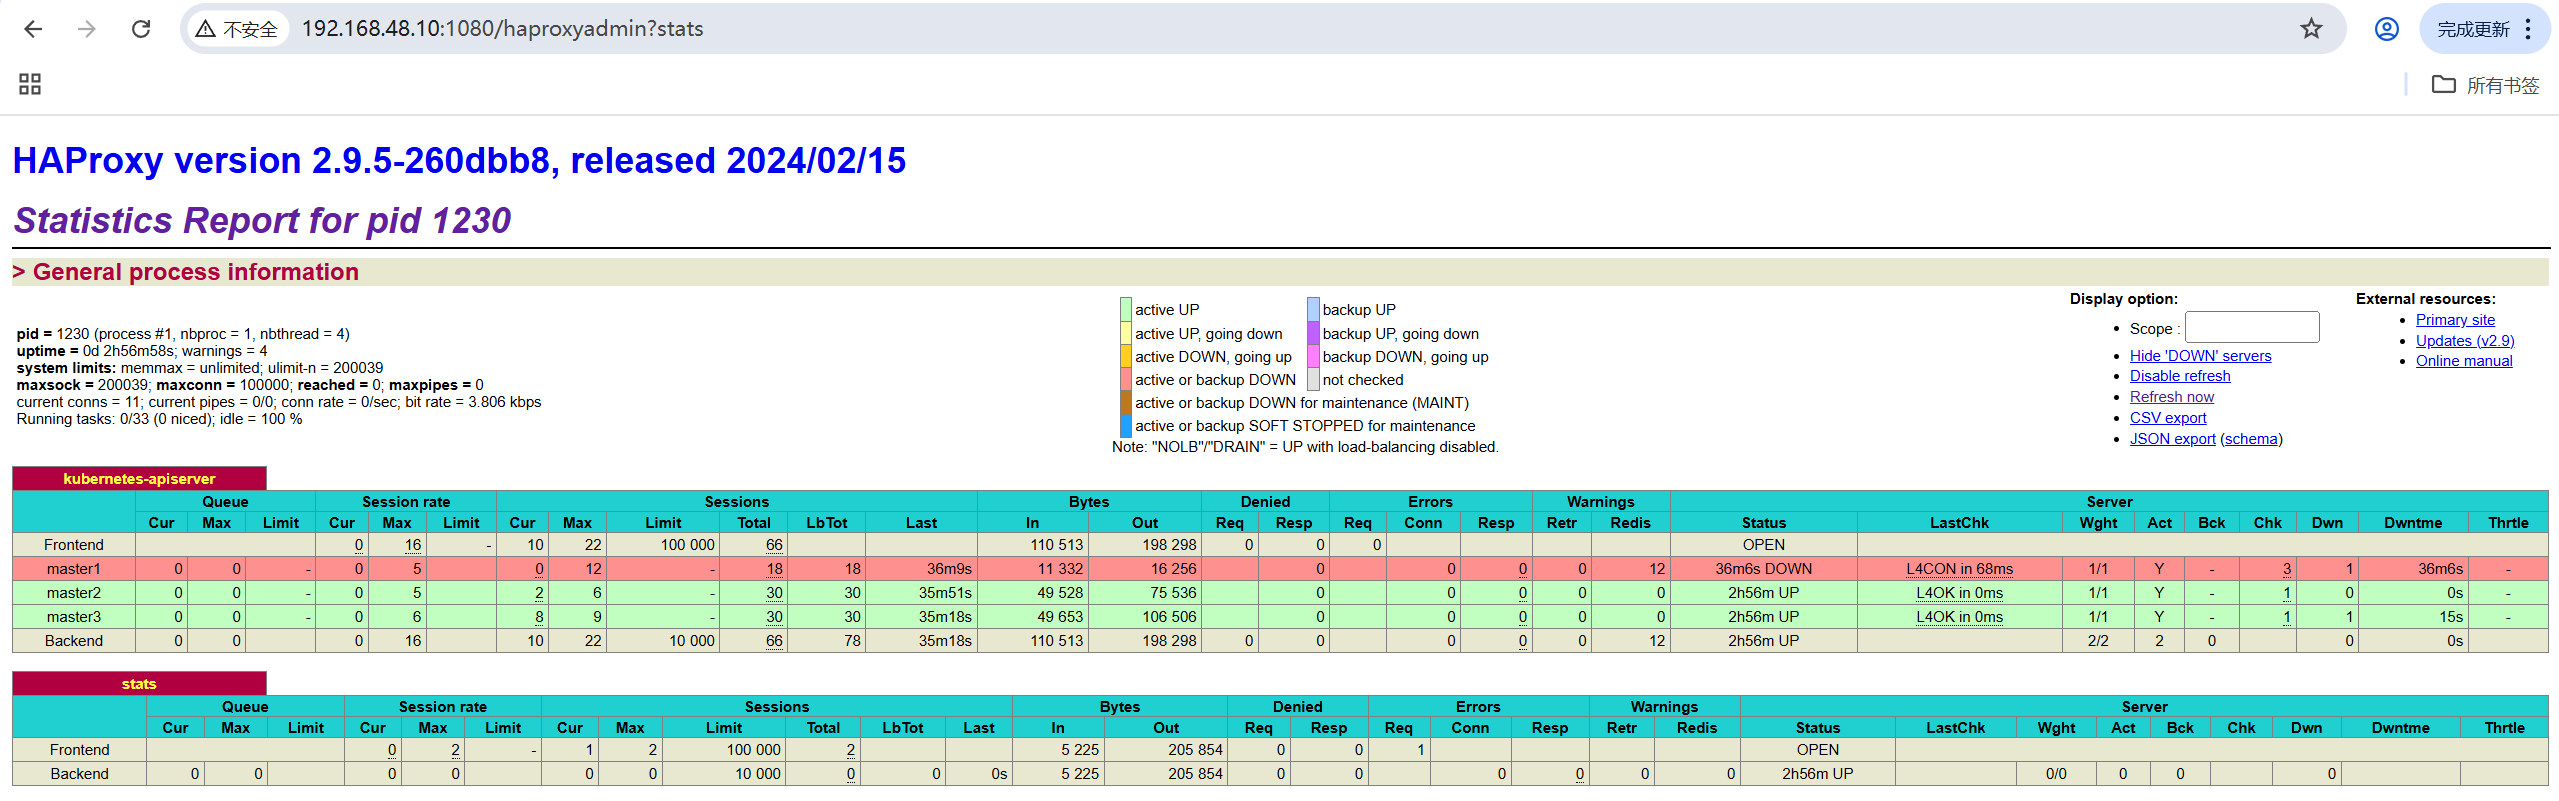The height and width of the screenshot is (801, 2559).
Task: Open the 所有书签 bookmarks folder
Action: click(x=2486, y=85)
